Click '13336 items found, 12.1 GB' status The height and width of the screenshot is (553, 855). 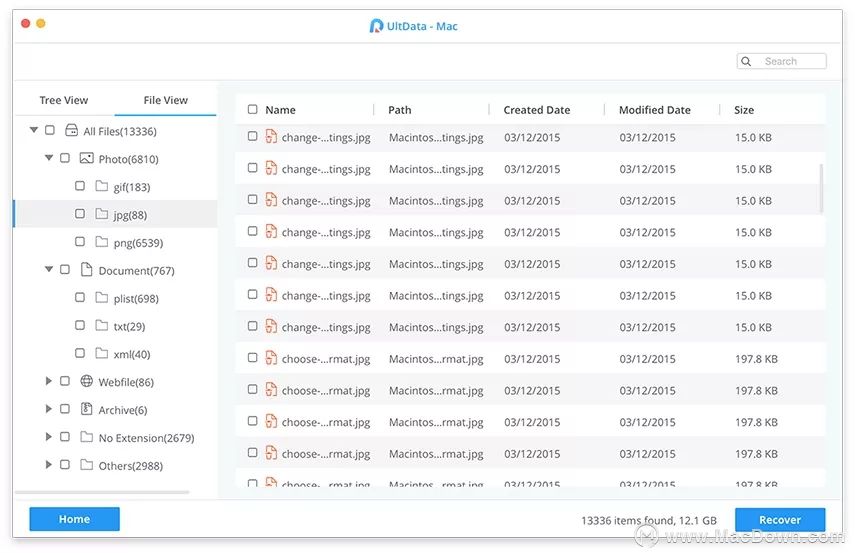coord(648,520)
